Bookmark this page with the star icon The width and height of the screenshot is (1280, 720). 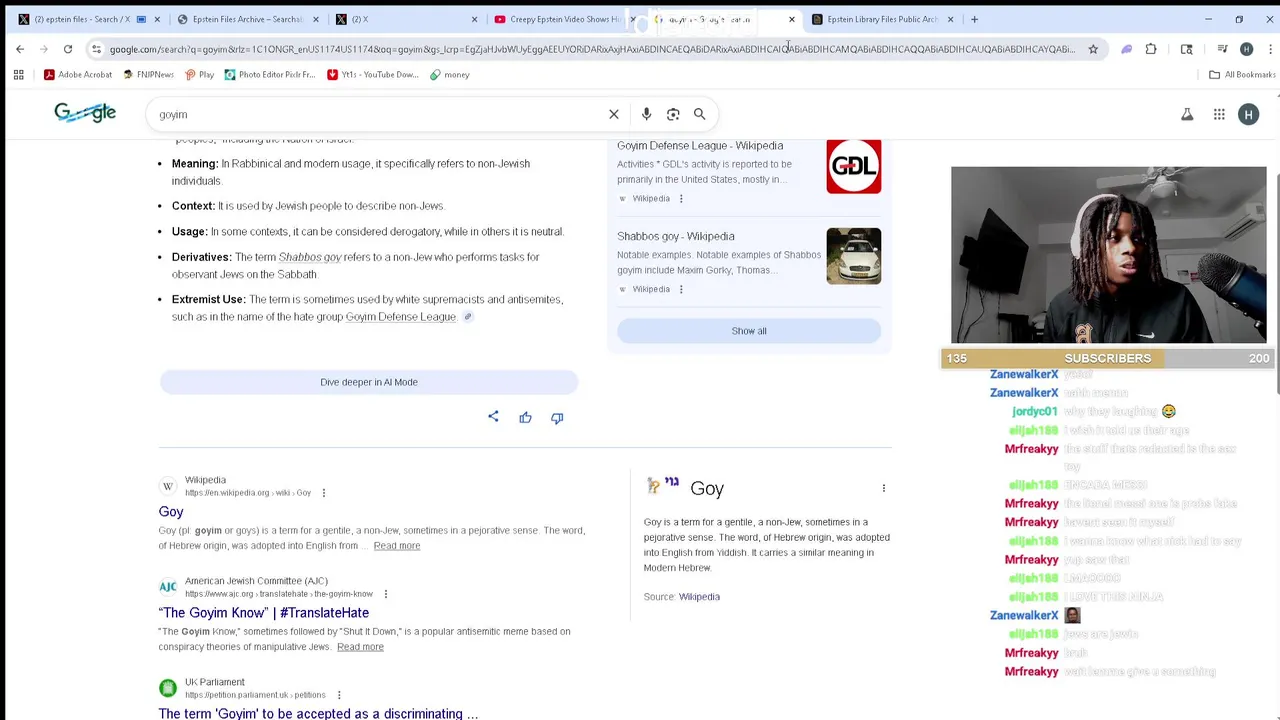coord(1093,49)
